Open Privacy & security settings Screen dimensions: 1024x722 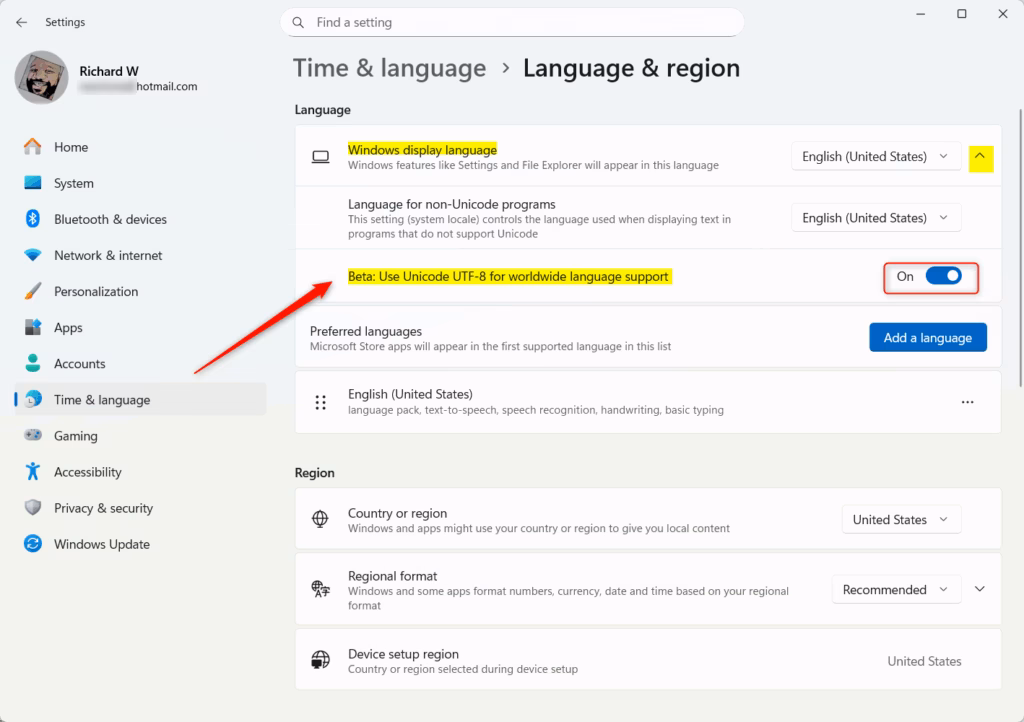point(140,507)
